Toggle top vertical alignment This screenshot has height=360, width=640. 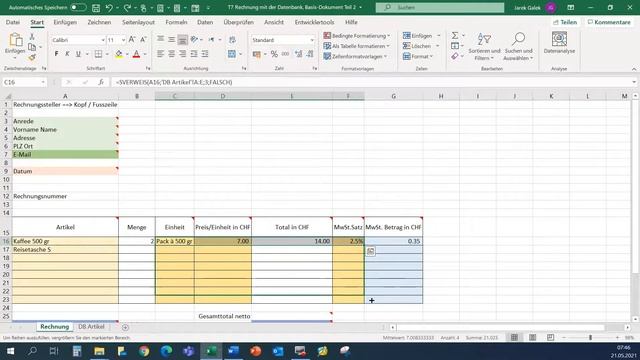pos(160,39)
